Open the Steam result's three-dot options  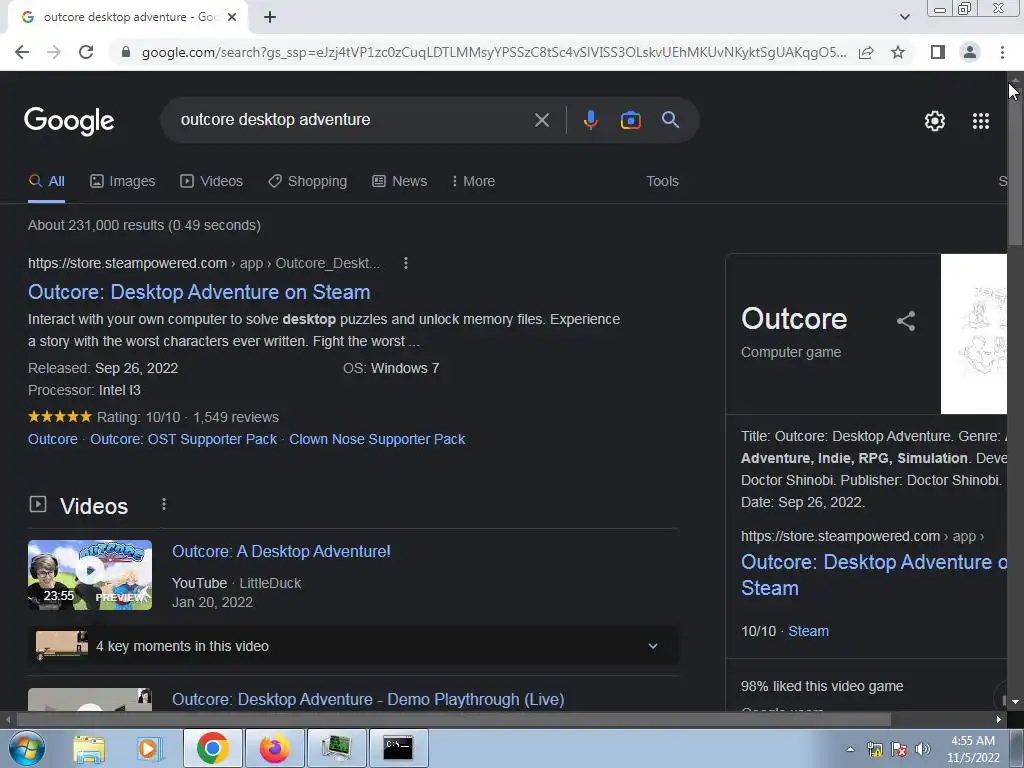[406, 263]
